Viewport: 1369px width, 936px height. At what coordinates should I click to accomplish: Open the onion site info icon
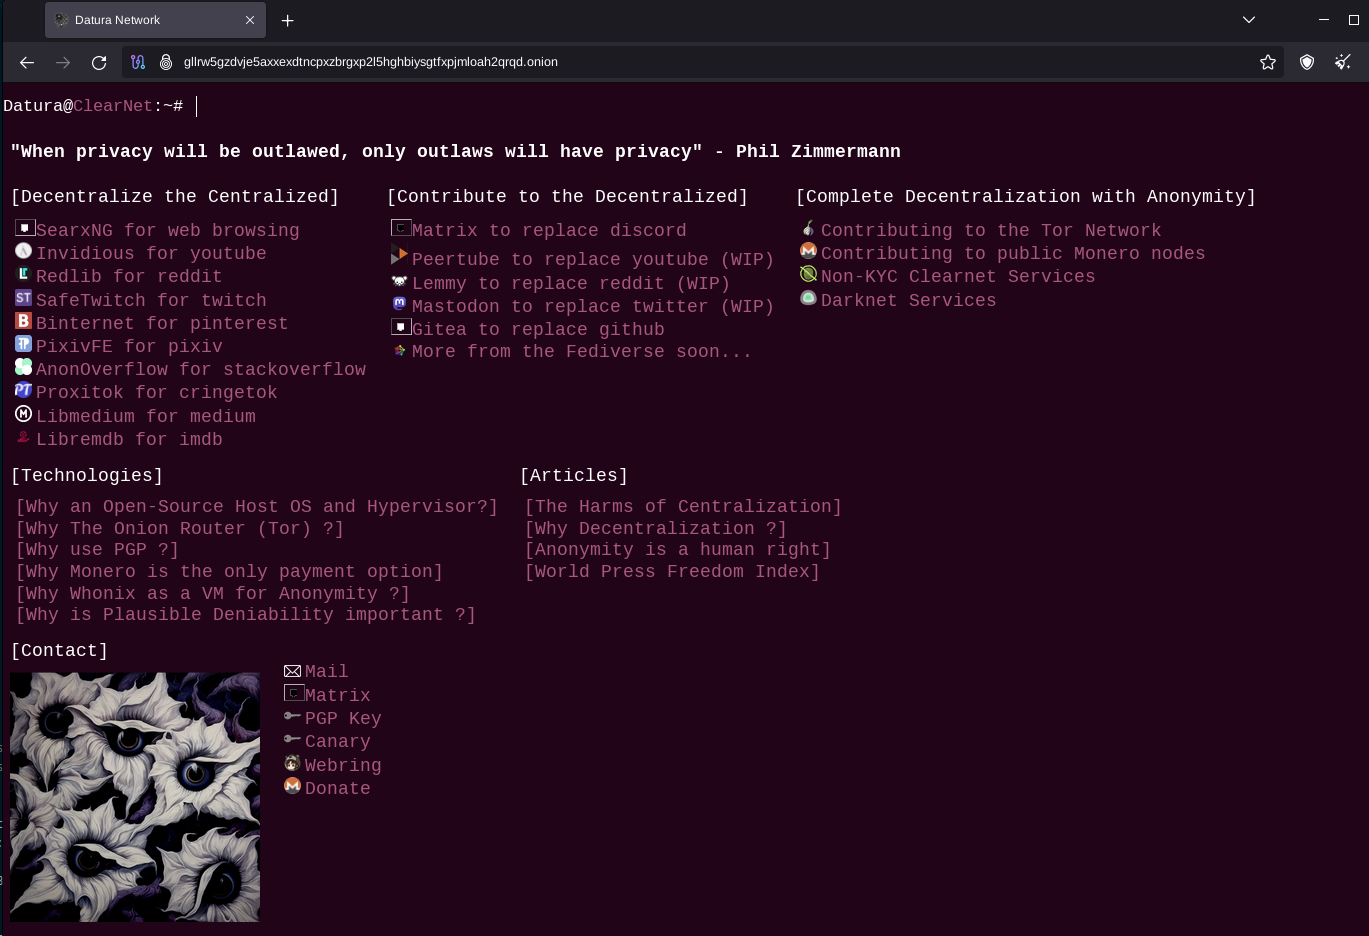166,62
